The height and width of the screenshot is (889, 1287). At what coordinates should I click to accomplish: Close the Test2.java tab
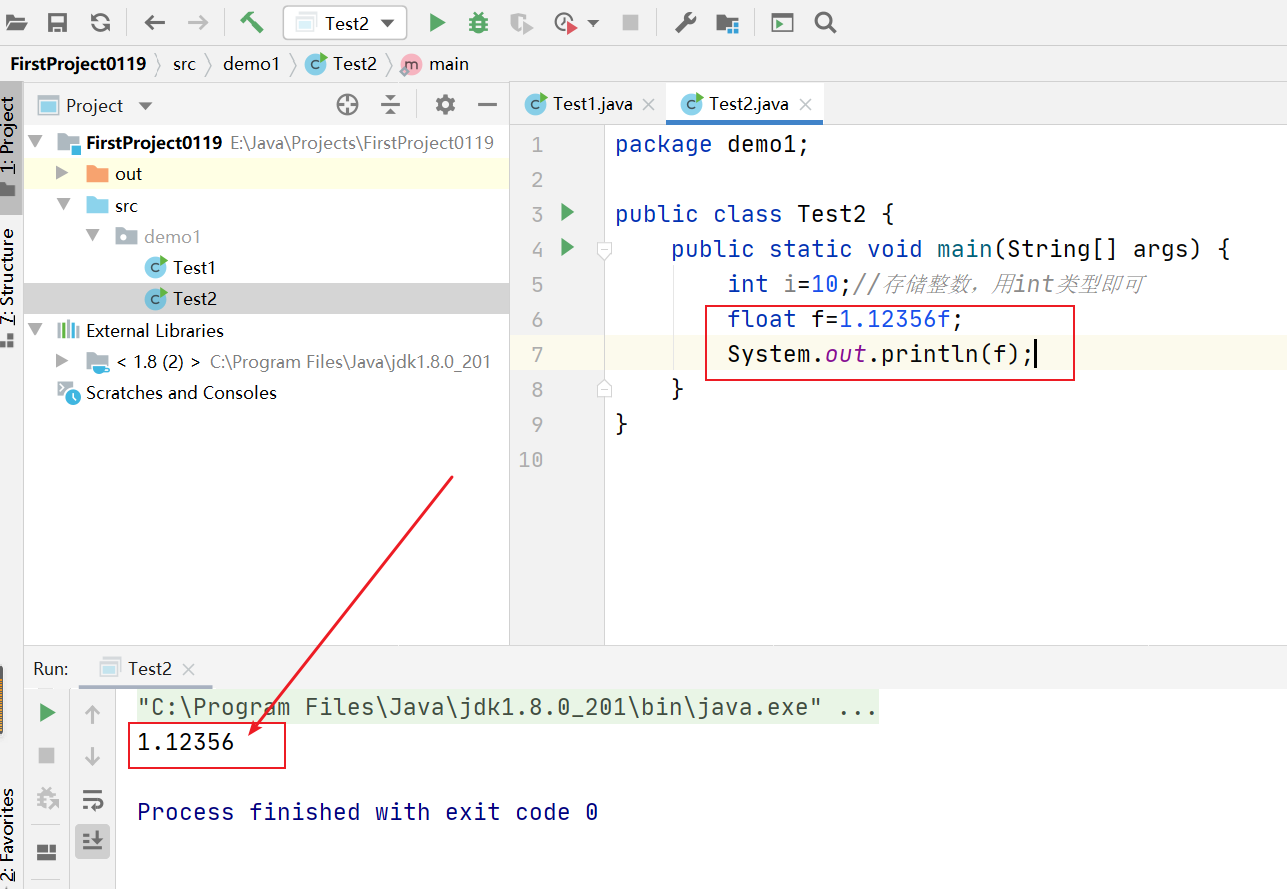point(806,104)
